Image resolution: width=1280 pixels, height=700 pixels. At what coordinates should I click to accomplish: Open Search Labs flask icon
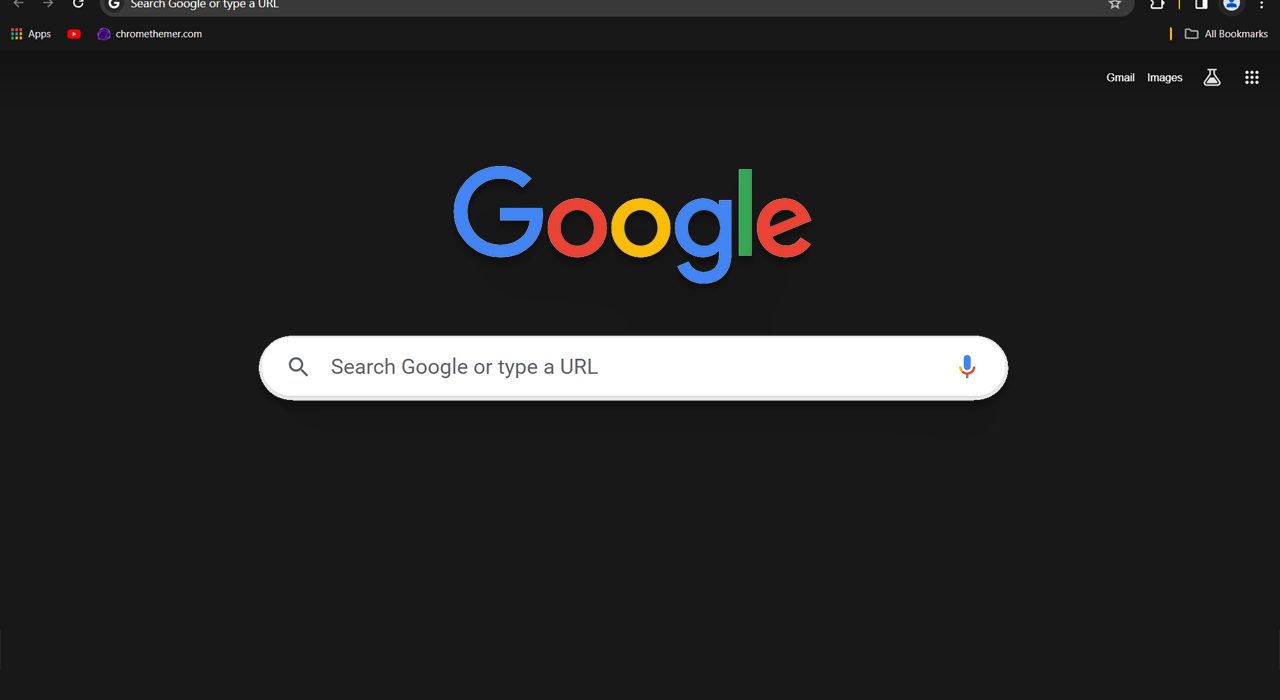pos(1212,77)
